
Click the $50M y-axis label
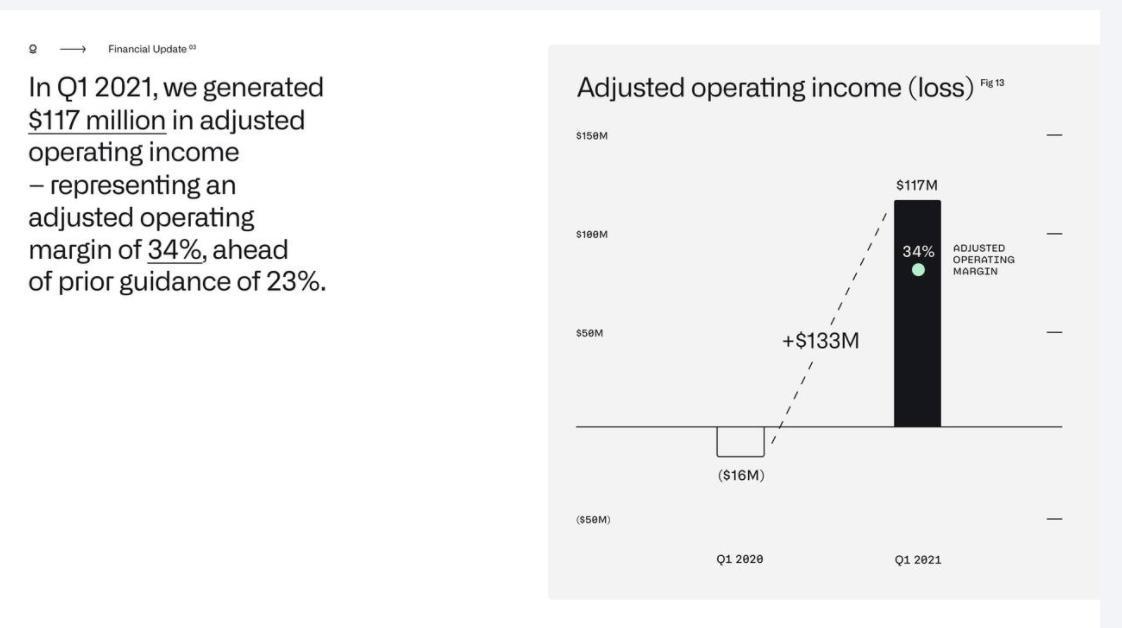point(590,333)
